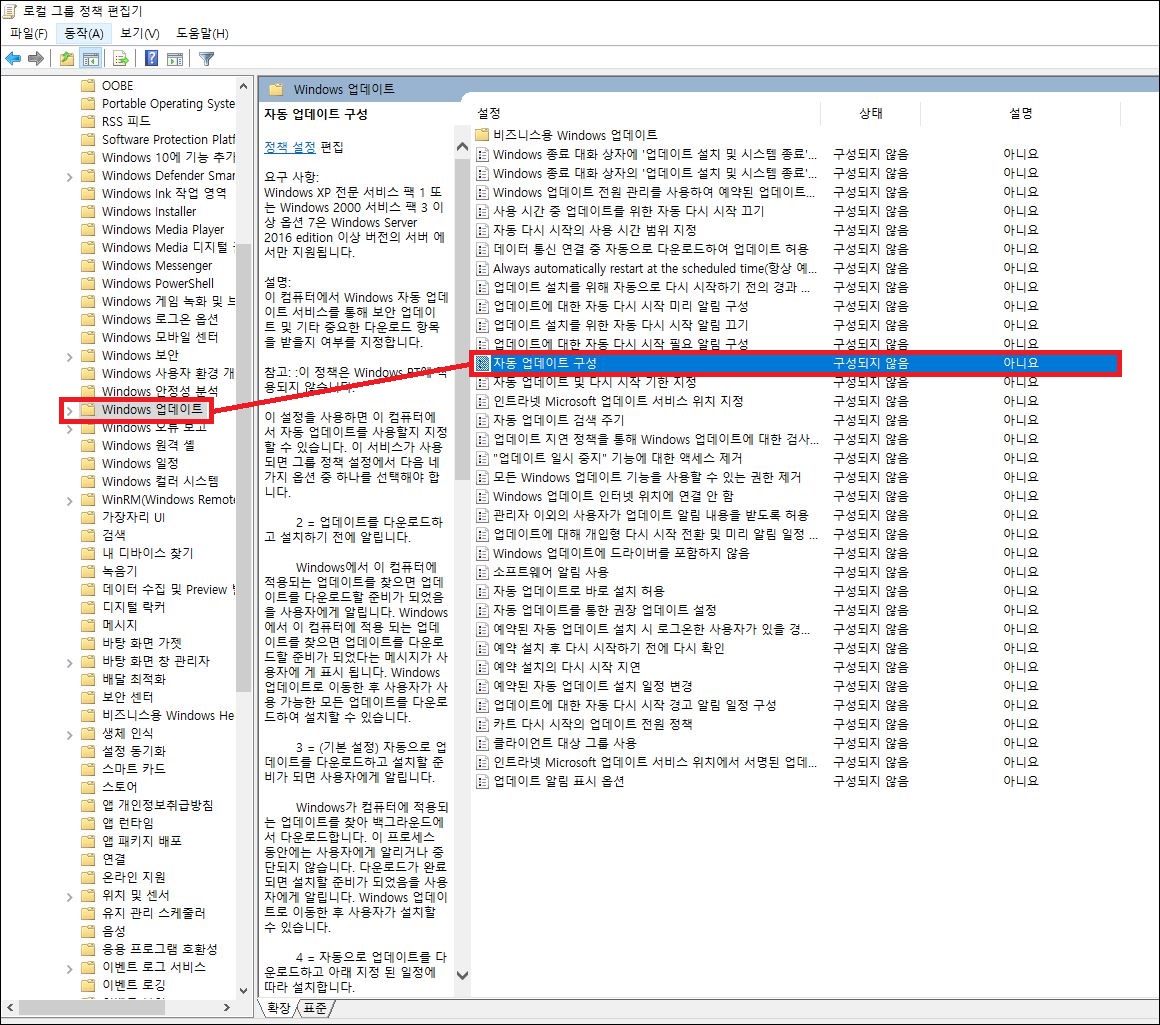Select Windows Media Player in the tree
The image size is (1160, 1025).
(x=163, y=229)
